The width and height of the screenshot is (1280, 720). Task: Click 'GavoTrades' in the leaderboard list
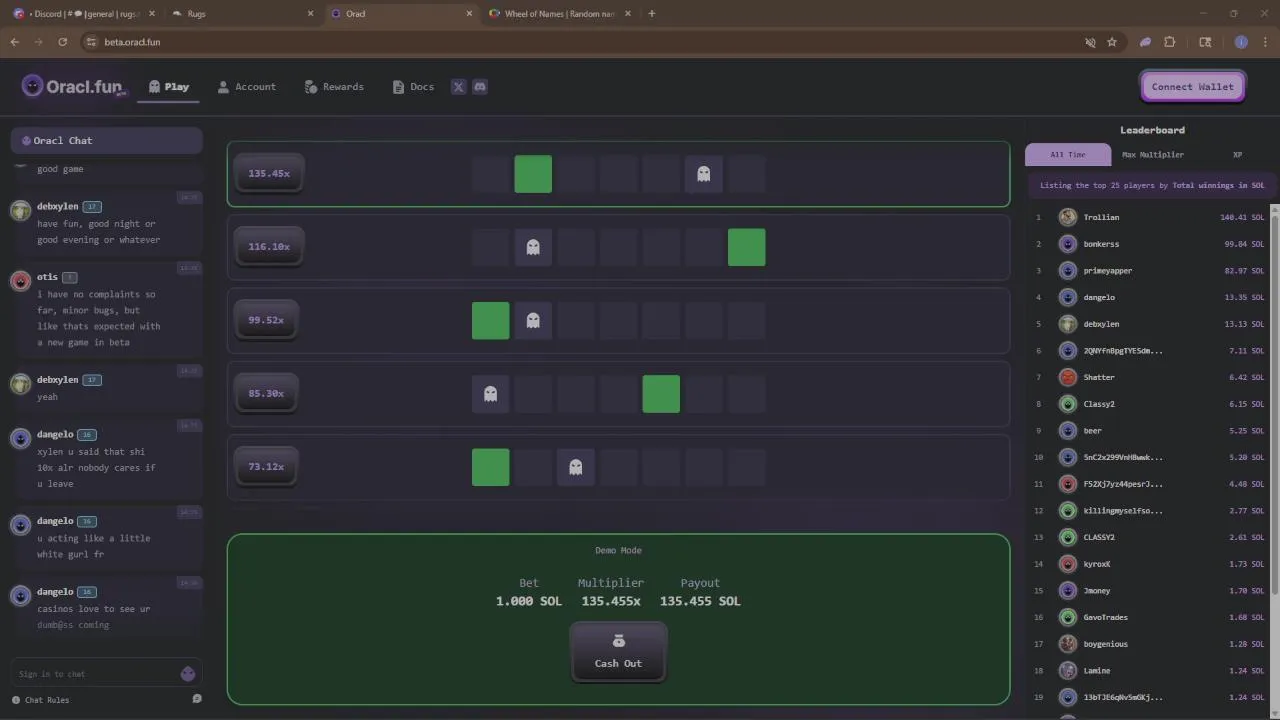tap(1105, 617)
